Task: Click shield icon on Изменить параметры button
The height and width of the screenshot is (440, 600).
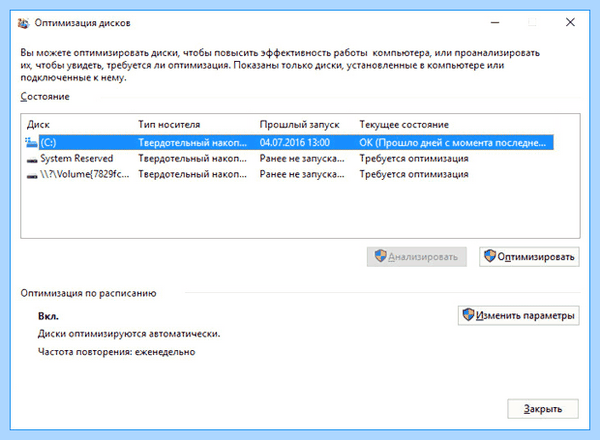Action: (x=468, y=315)
